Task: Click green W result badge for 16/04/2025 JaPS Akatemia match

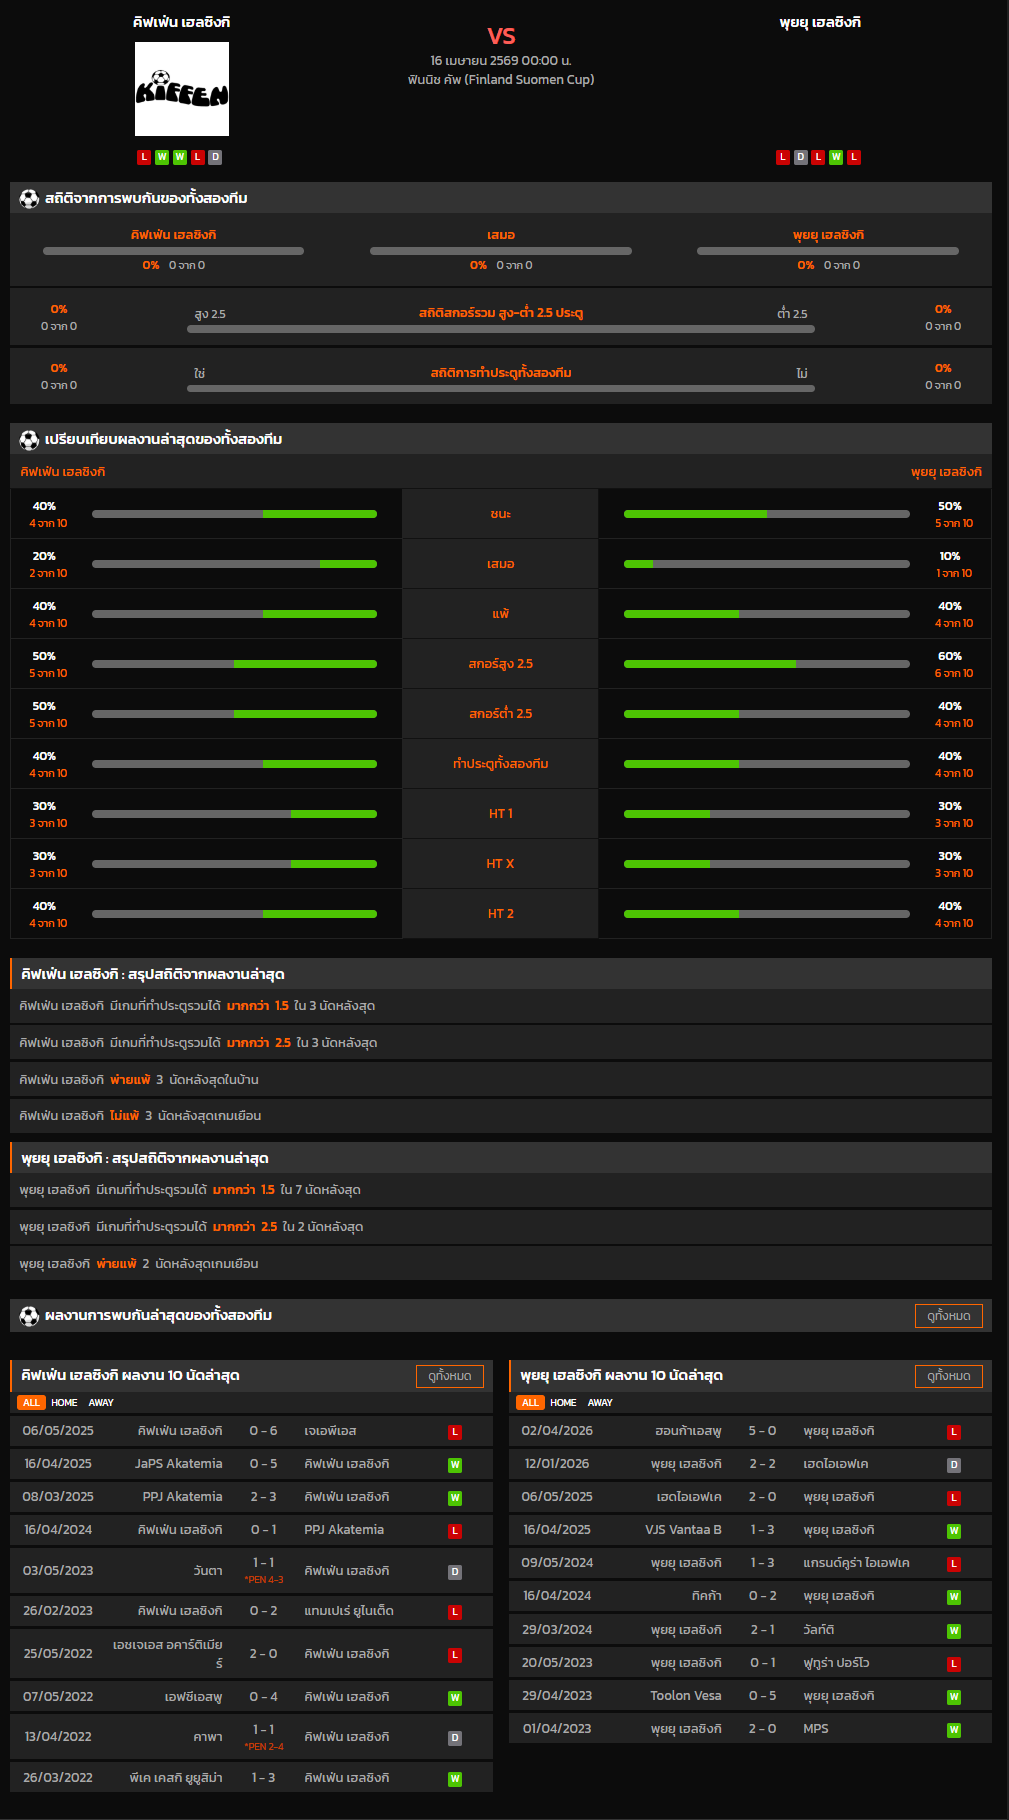Action: (x=455, y=1465)
